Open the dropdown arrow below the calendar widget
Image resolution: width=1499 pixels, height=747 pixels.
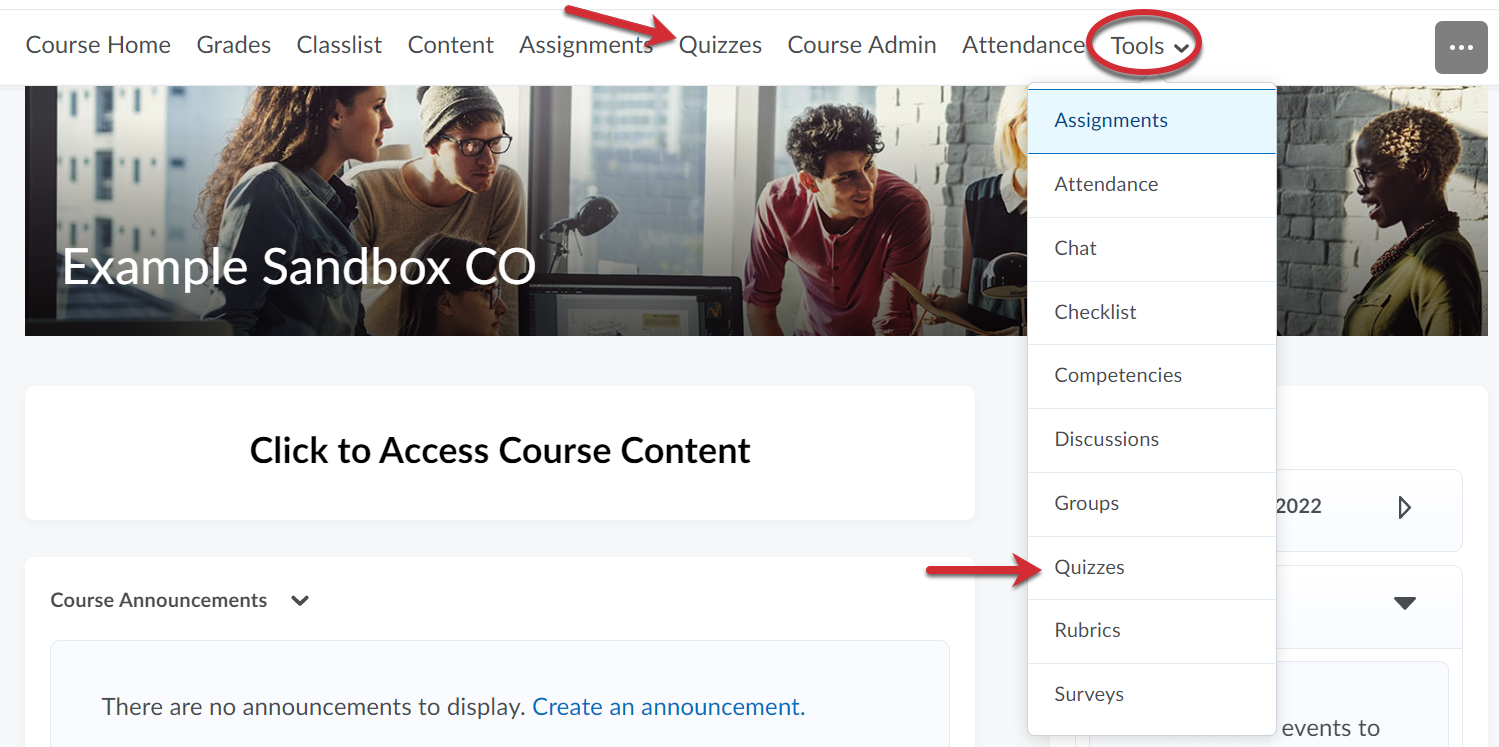(x=1406, y=604)
